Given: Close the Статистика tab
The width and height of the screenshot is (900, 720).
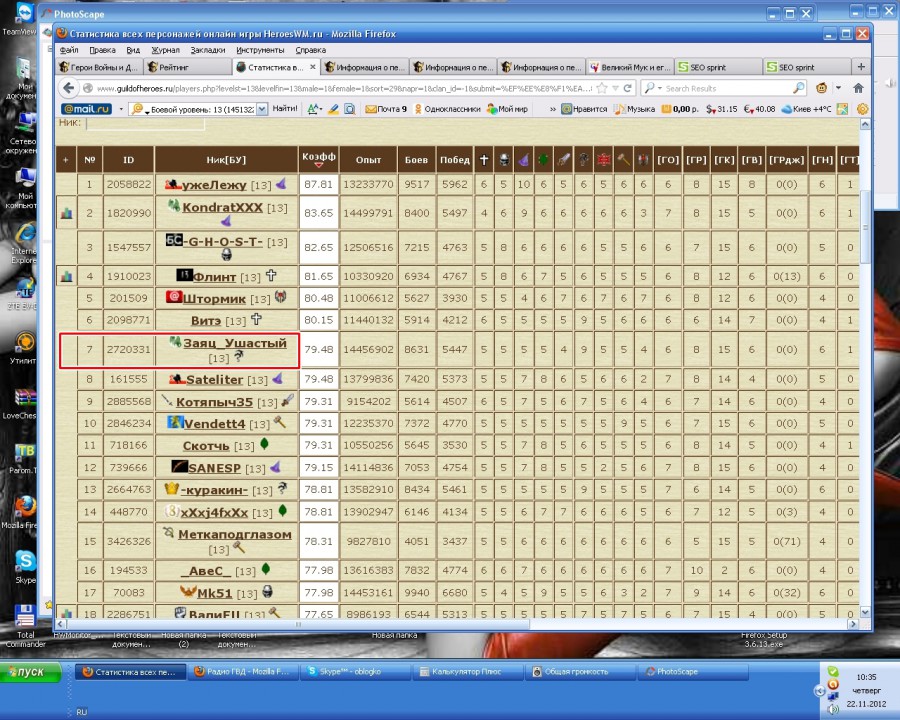Looking at the screenshot, I should tap(313, 67).
